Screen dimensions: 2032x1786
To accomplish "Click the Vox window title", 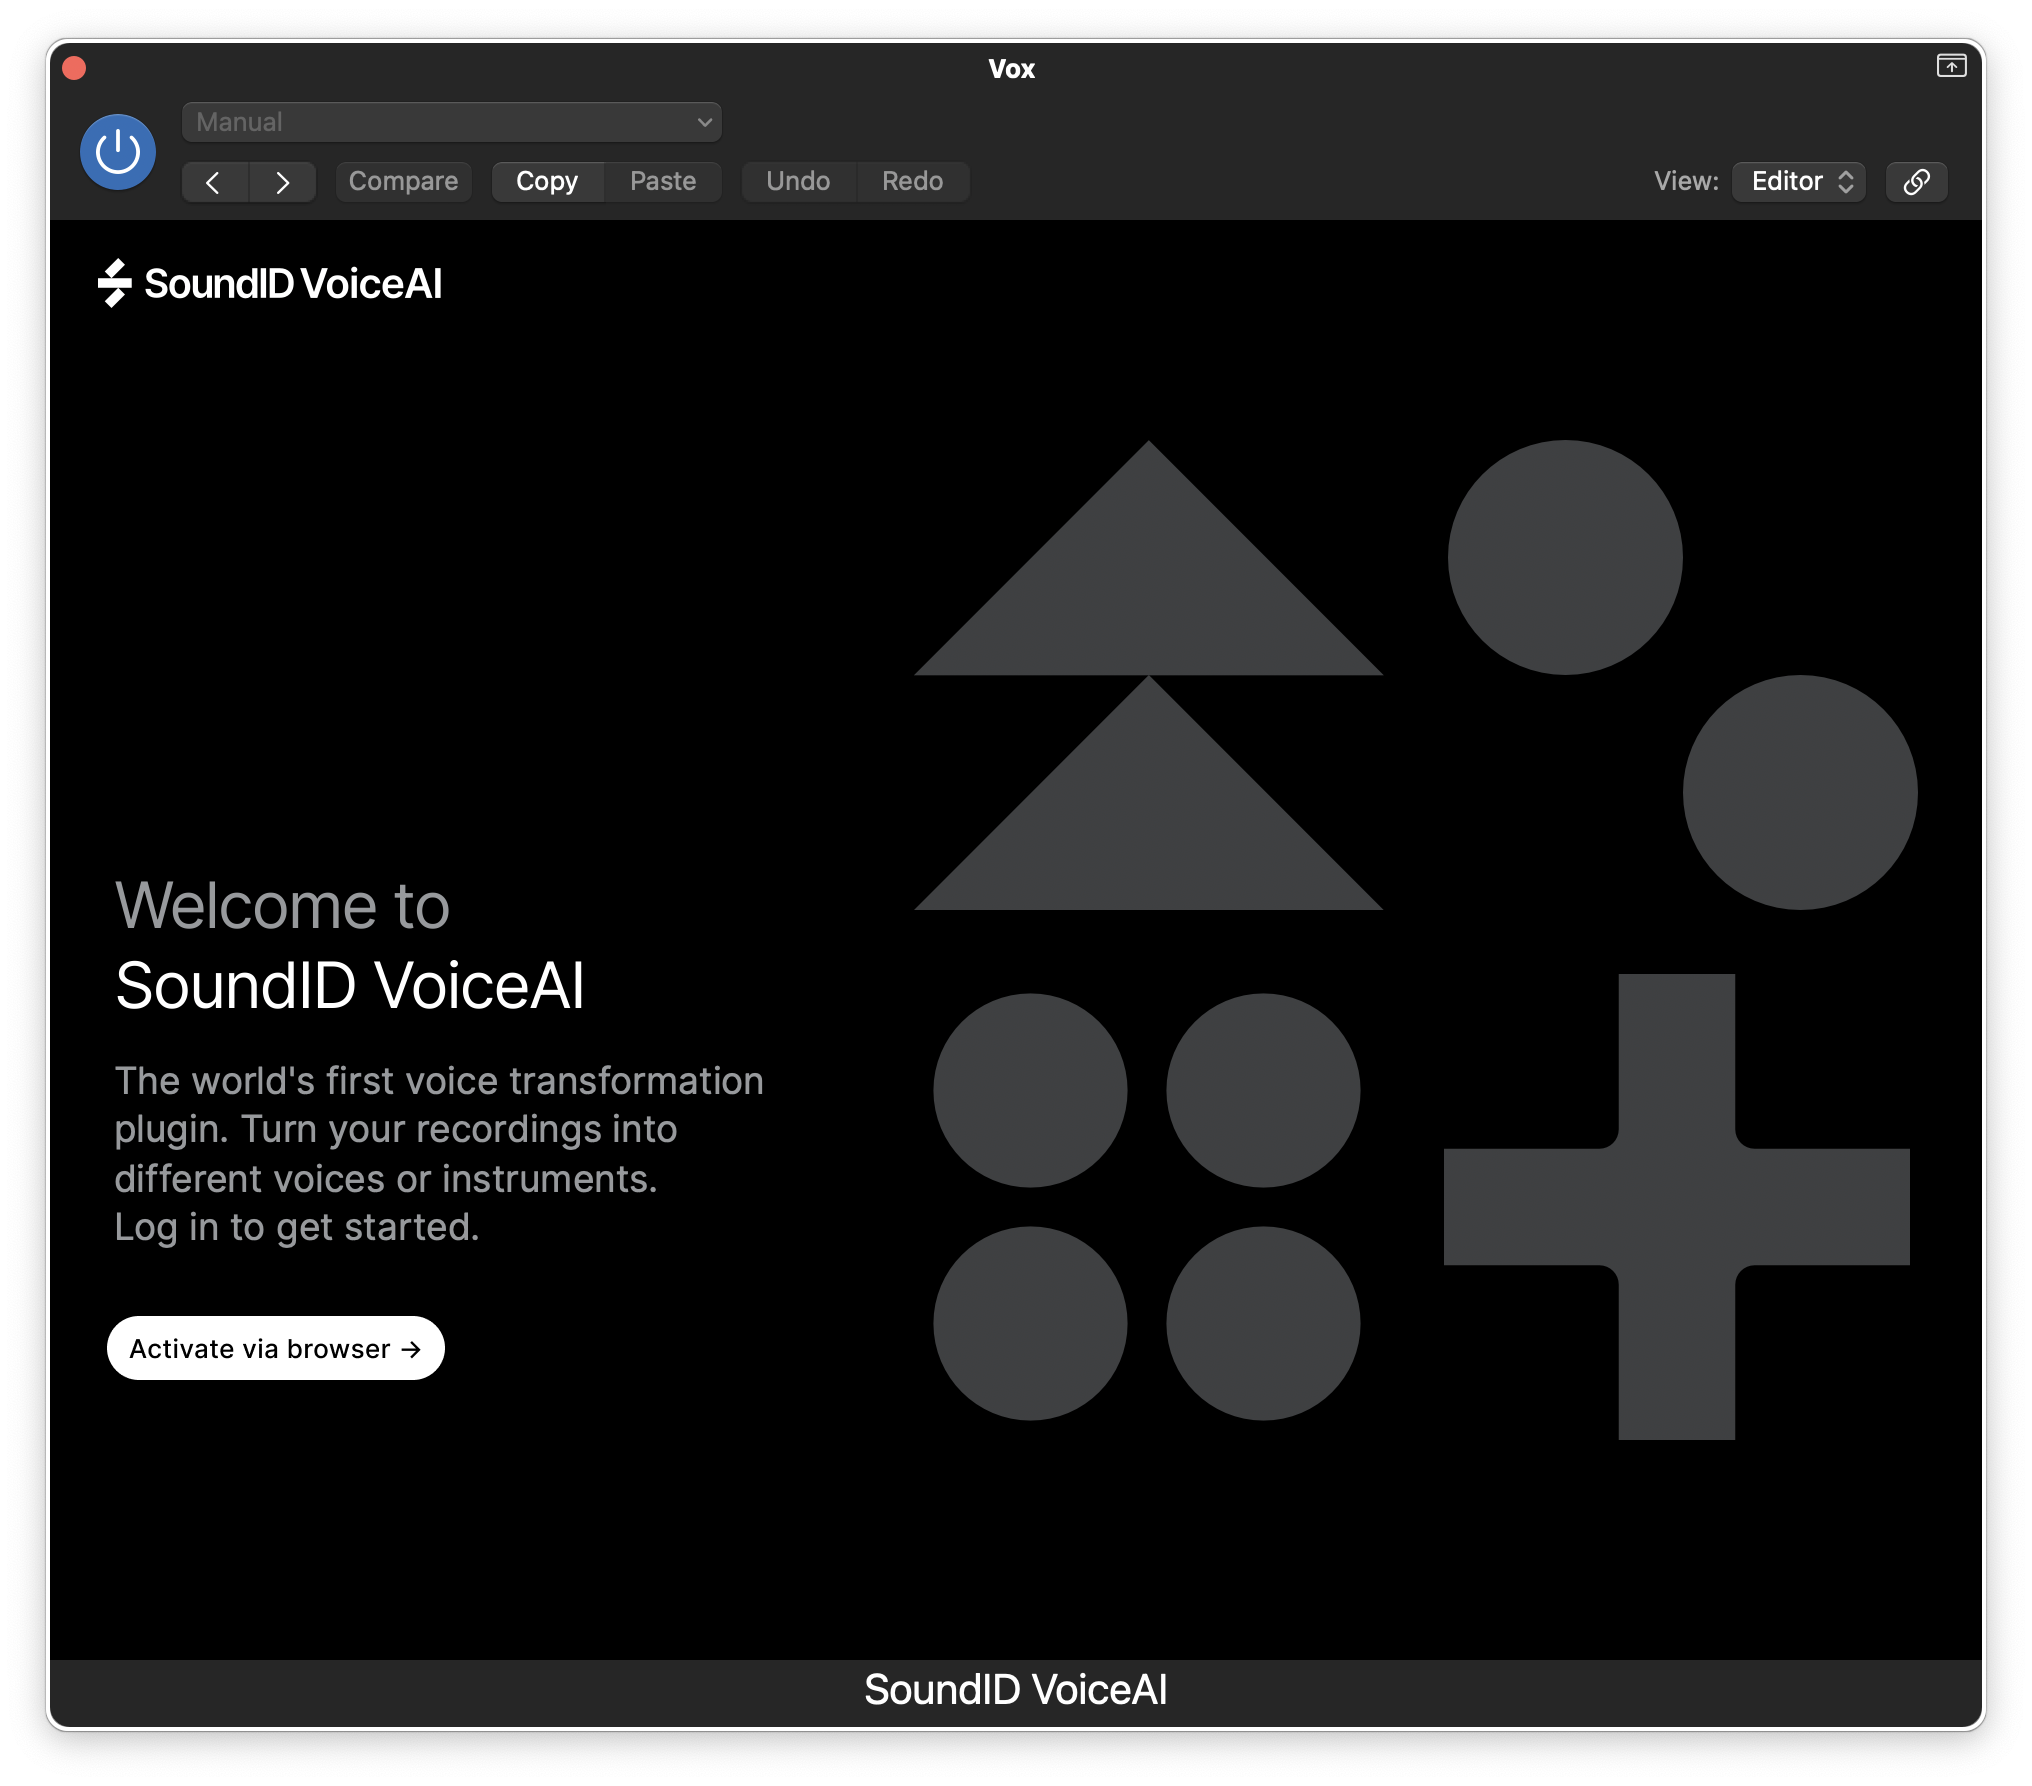I will click(x=1012, y=69).
